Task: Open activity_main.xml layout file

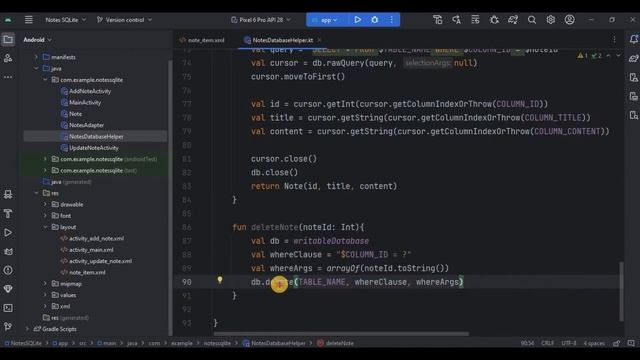Action: pyautogui.click(x=91, y=250)
